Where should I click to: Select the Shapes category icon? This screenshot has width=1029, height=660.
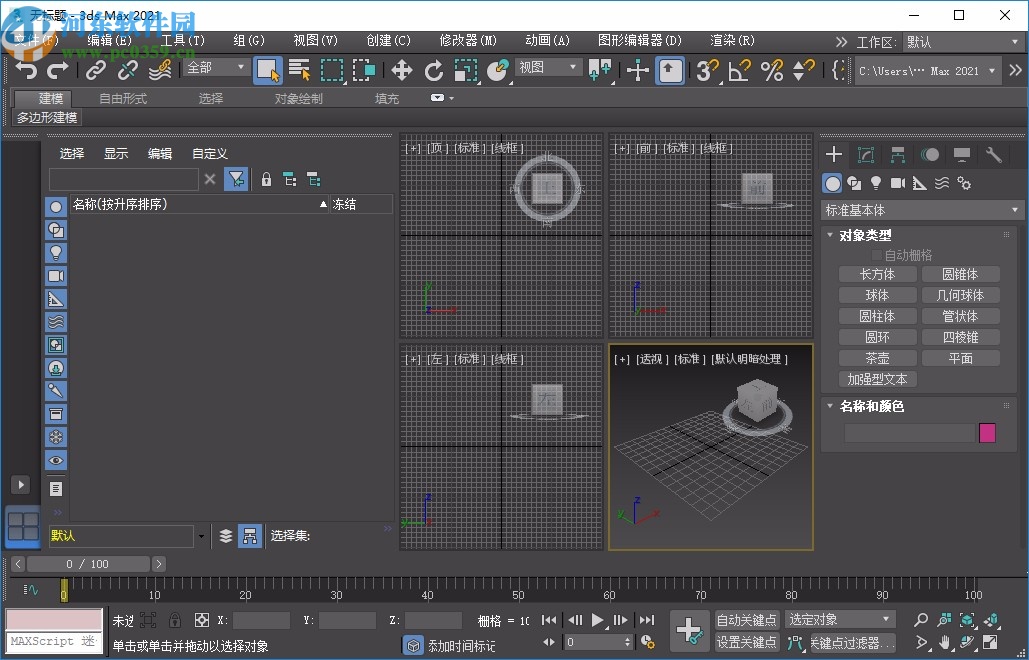point(855,183)
